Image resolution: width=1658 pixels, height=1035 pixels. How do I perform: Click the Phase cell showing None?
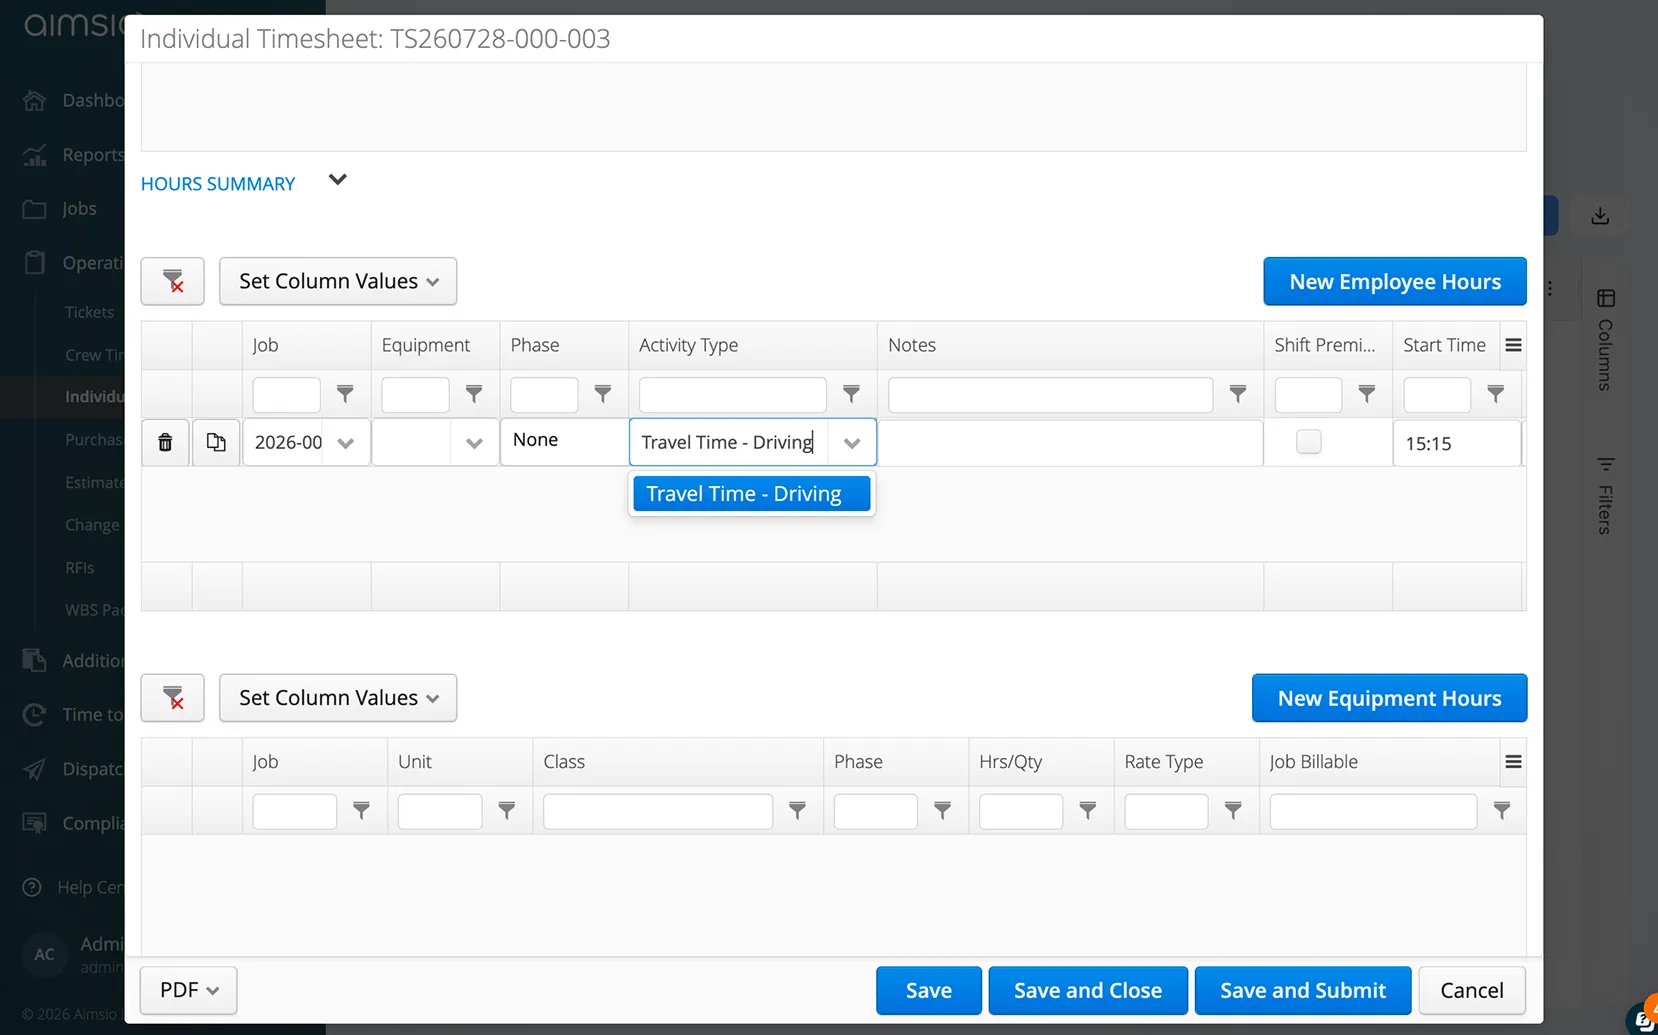coord(564,441)
